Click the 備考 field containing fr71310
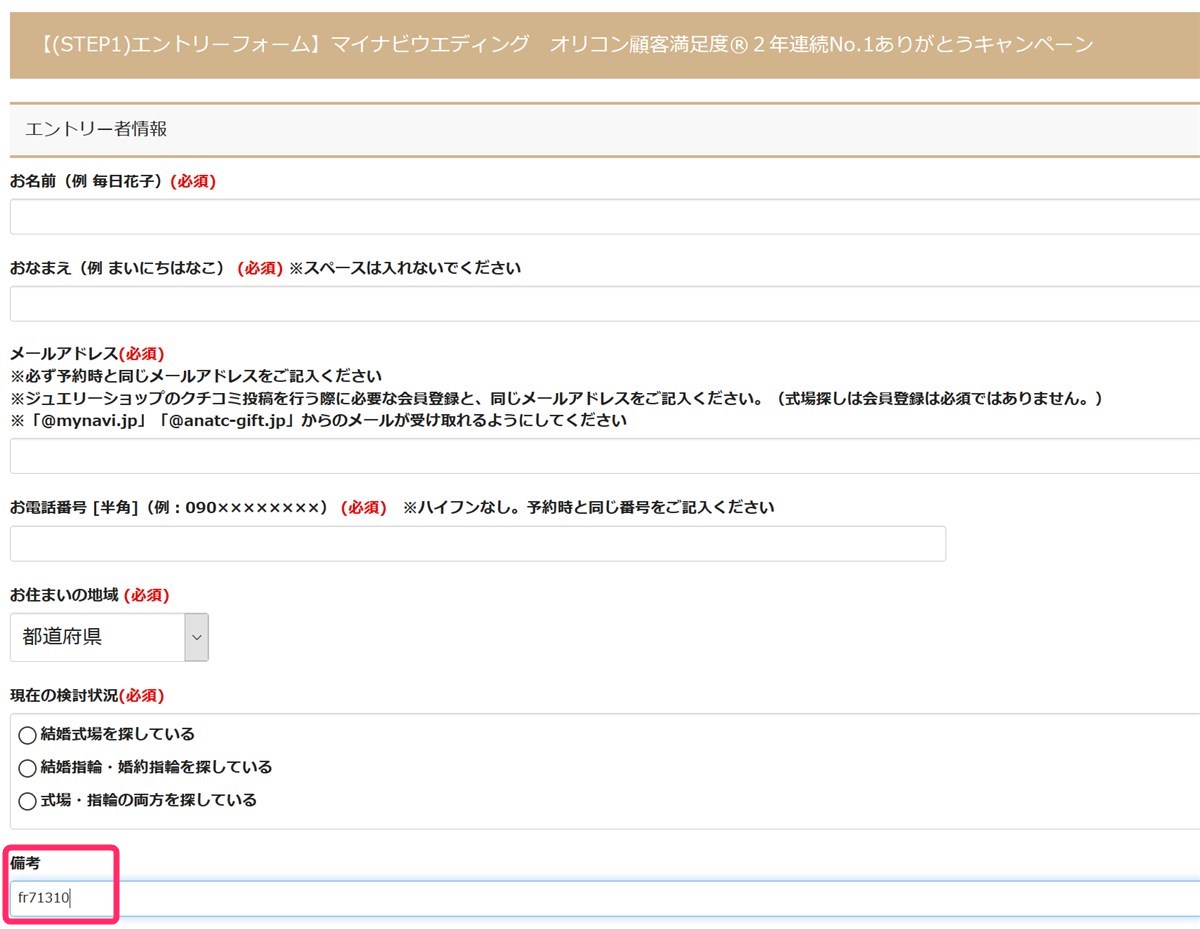The height and width of the screenshot is (929, 1200). [x=605, y=898]
